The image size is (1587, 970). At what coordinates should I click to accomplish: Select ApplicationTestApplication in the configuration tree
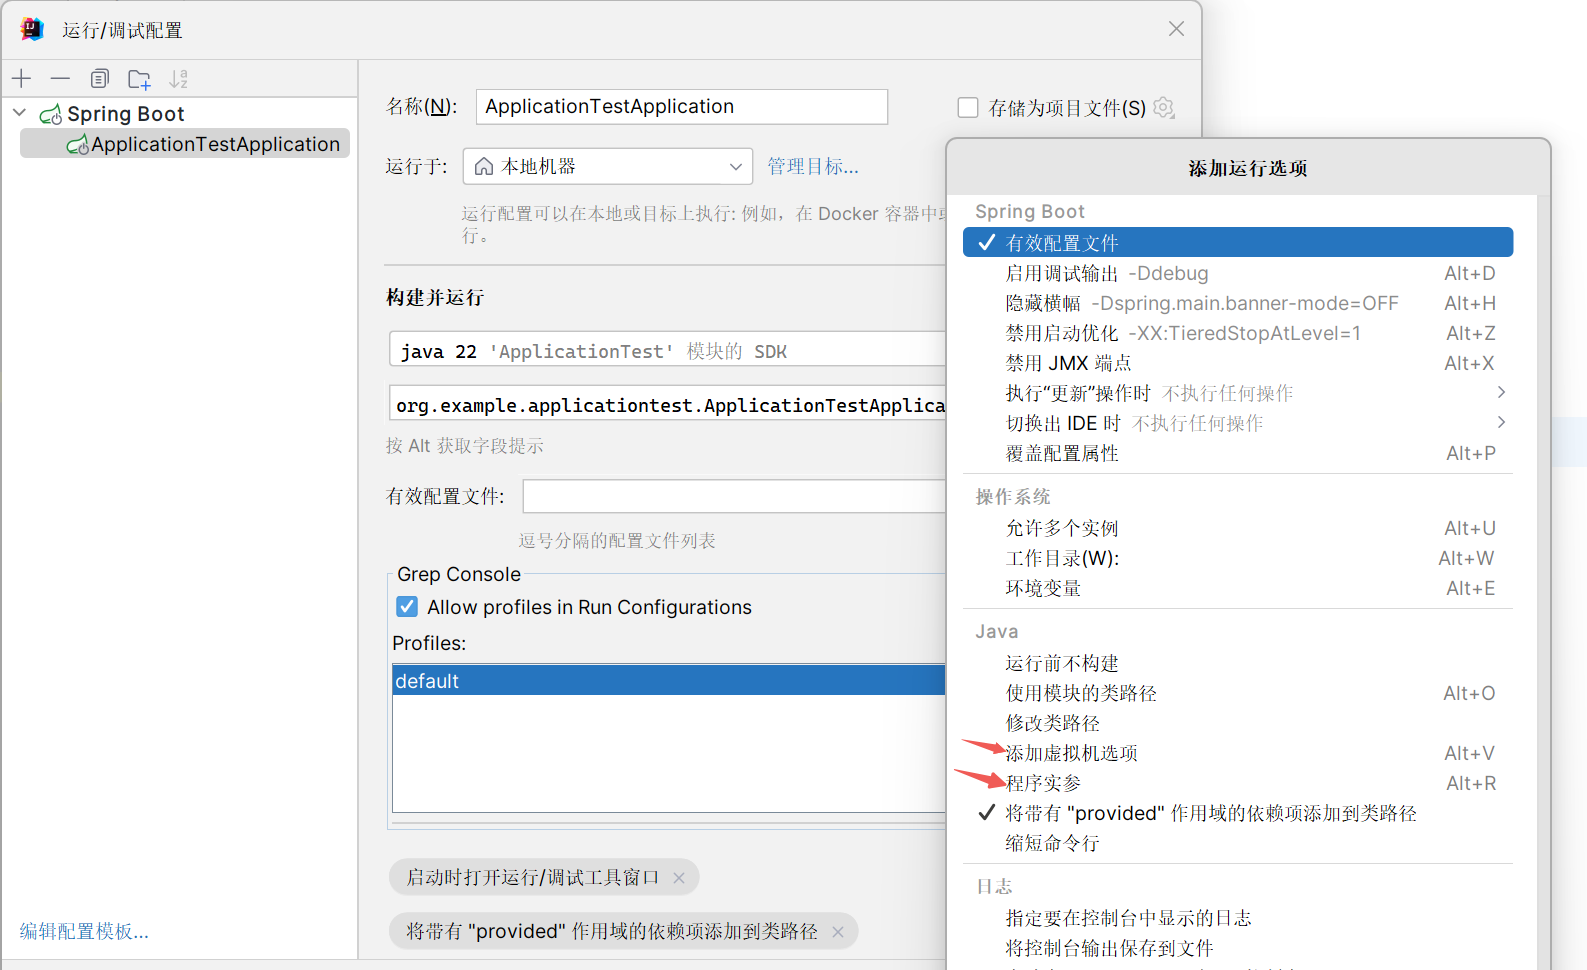click(214, 144)
